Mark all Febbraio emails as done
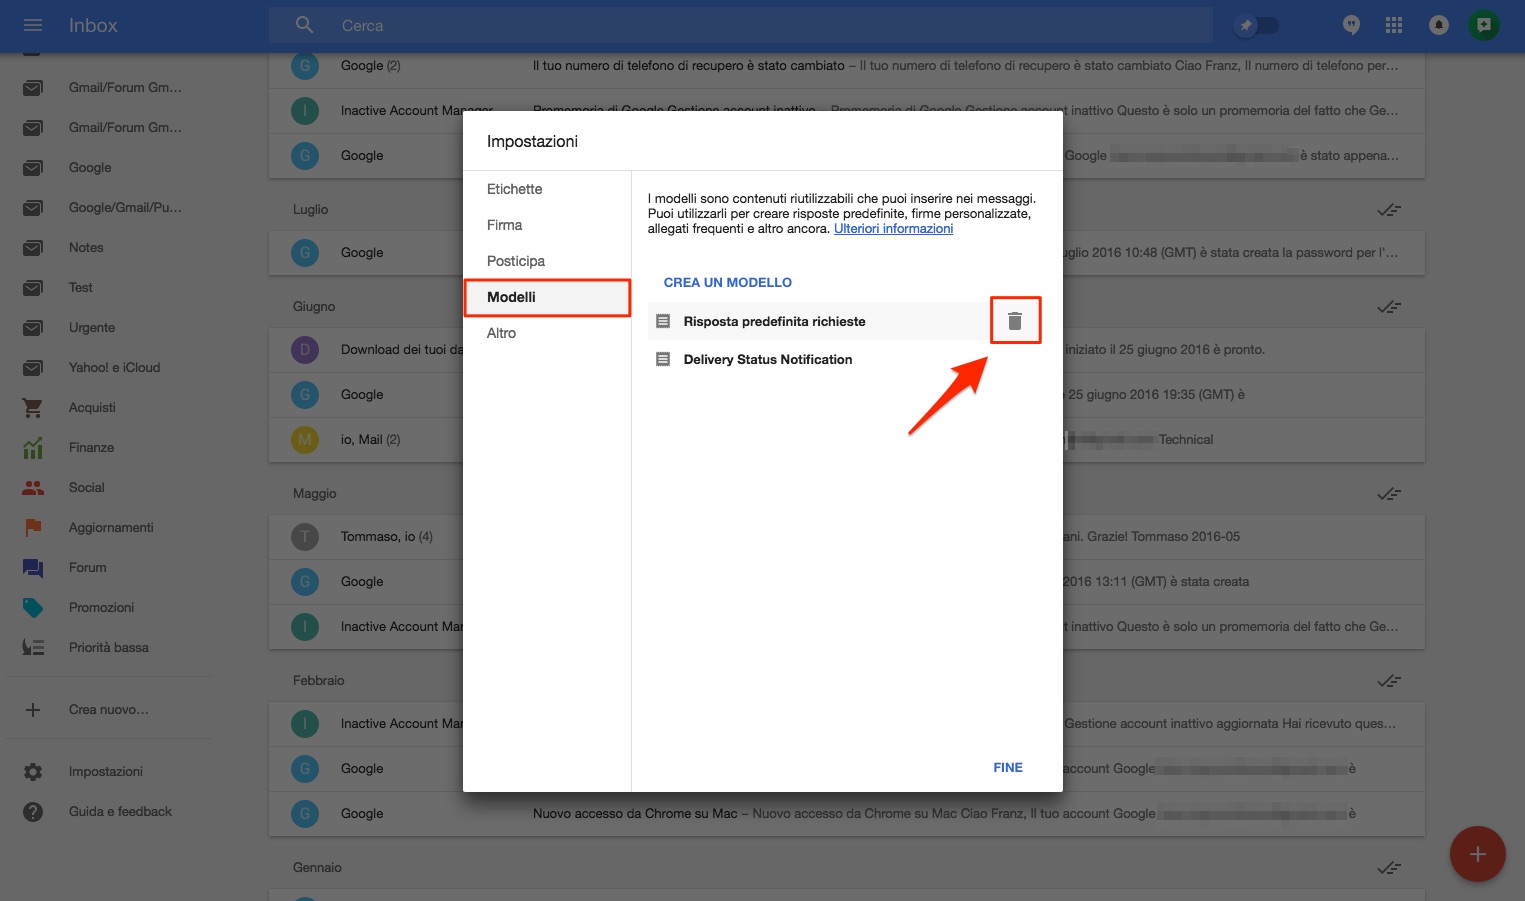This screenshot has width=1525, height=901. point(1389,681)
